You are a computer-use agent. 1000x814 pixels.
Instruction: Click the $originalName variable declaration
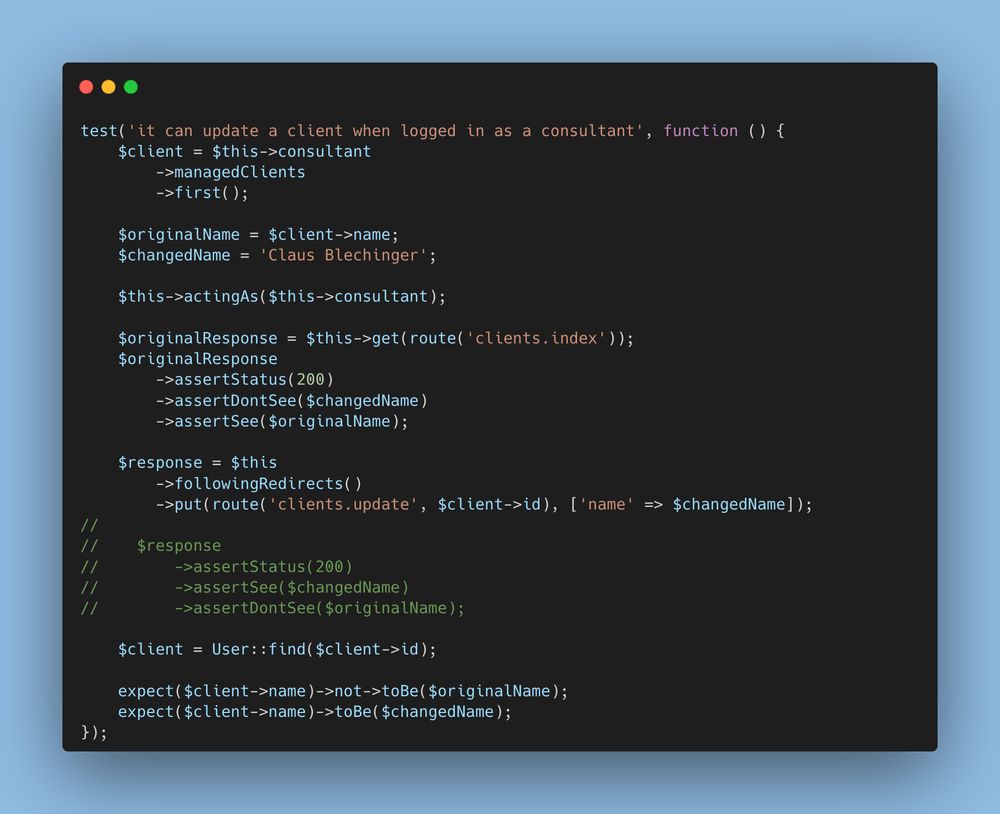179,235
